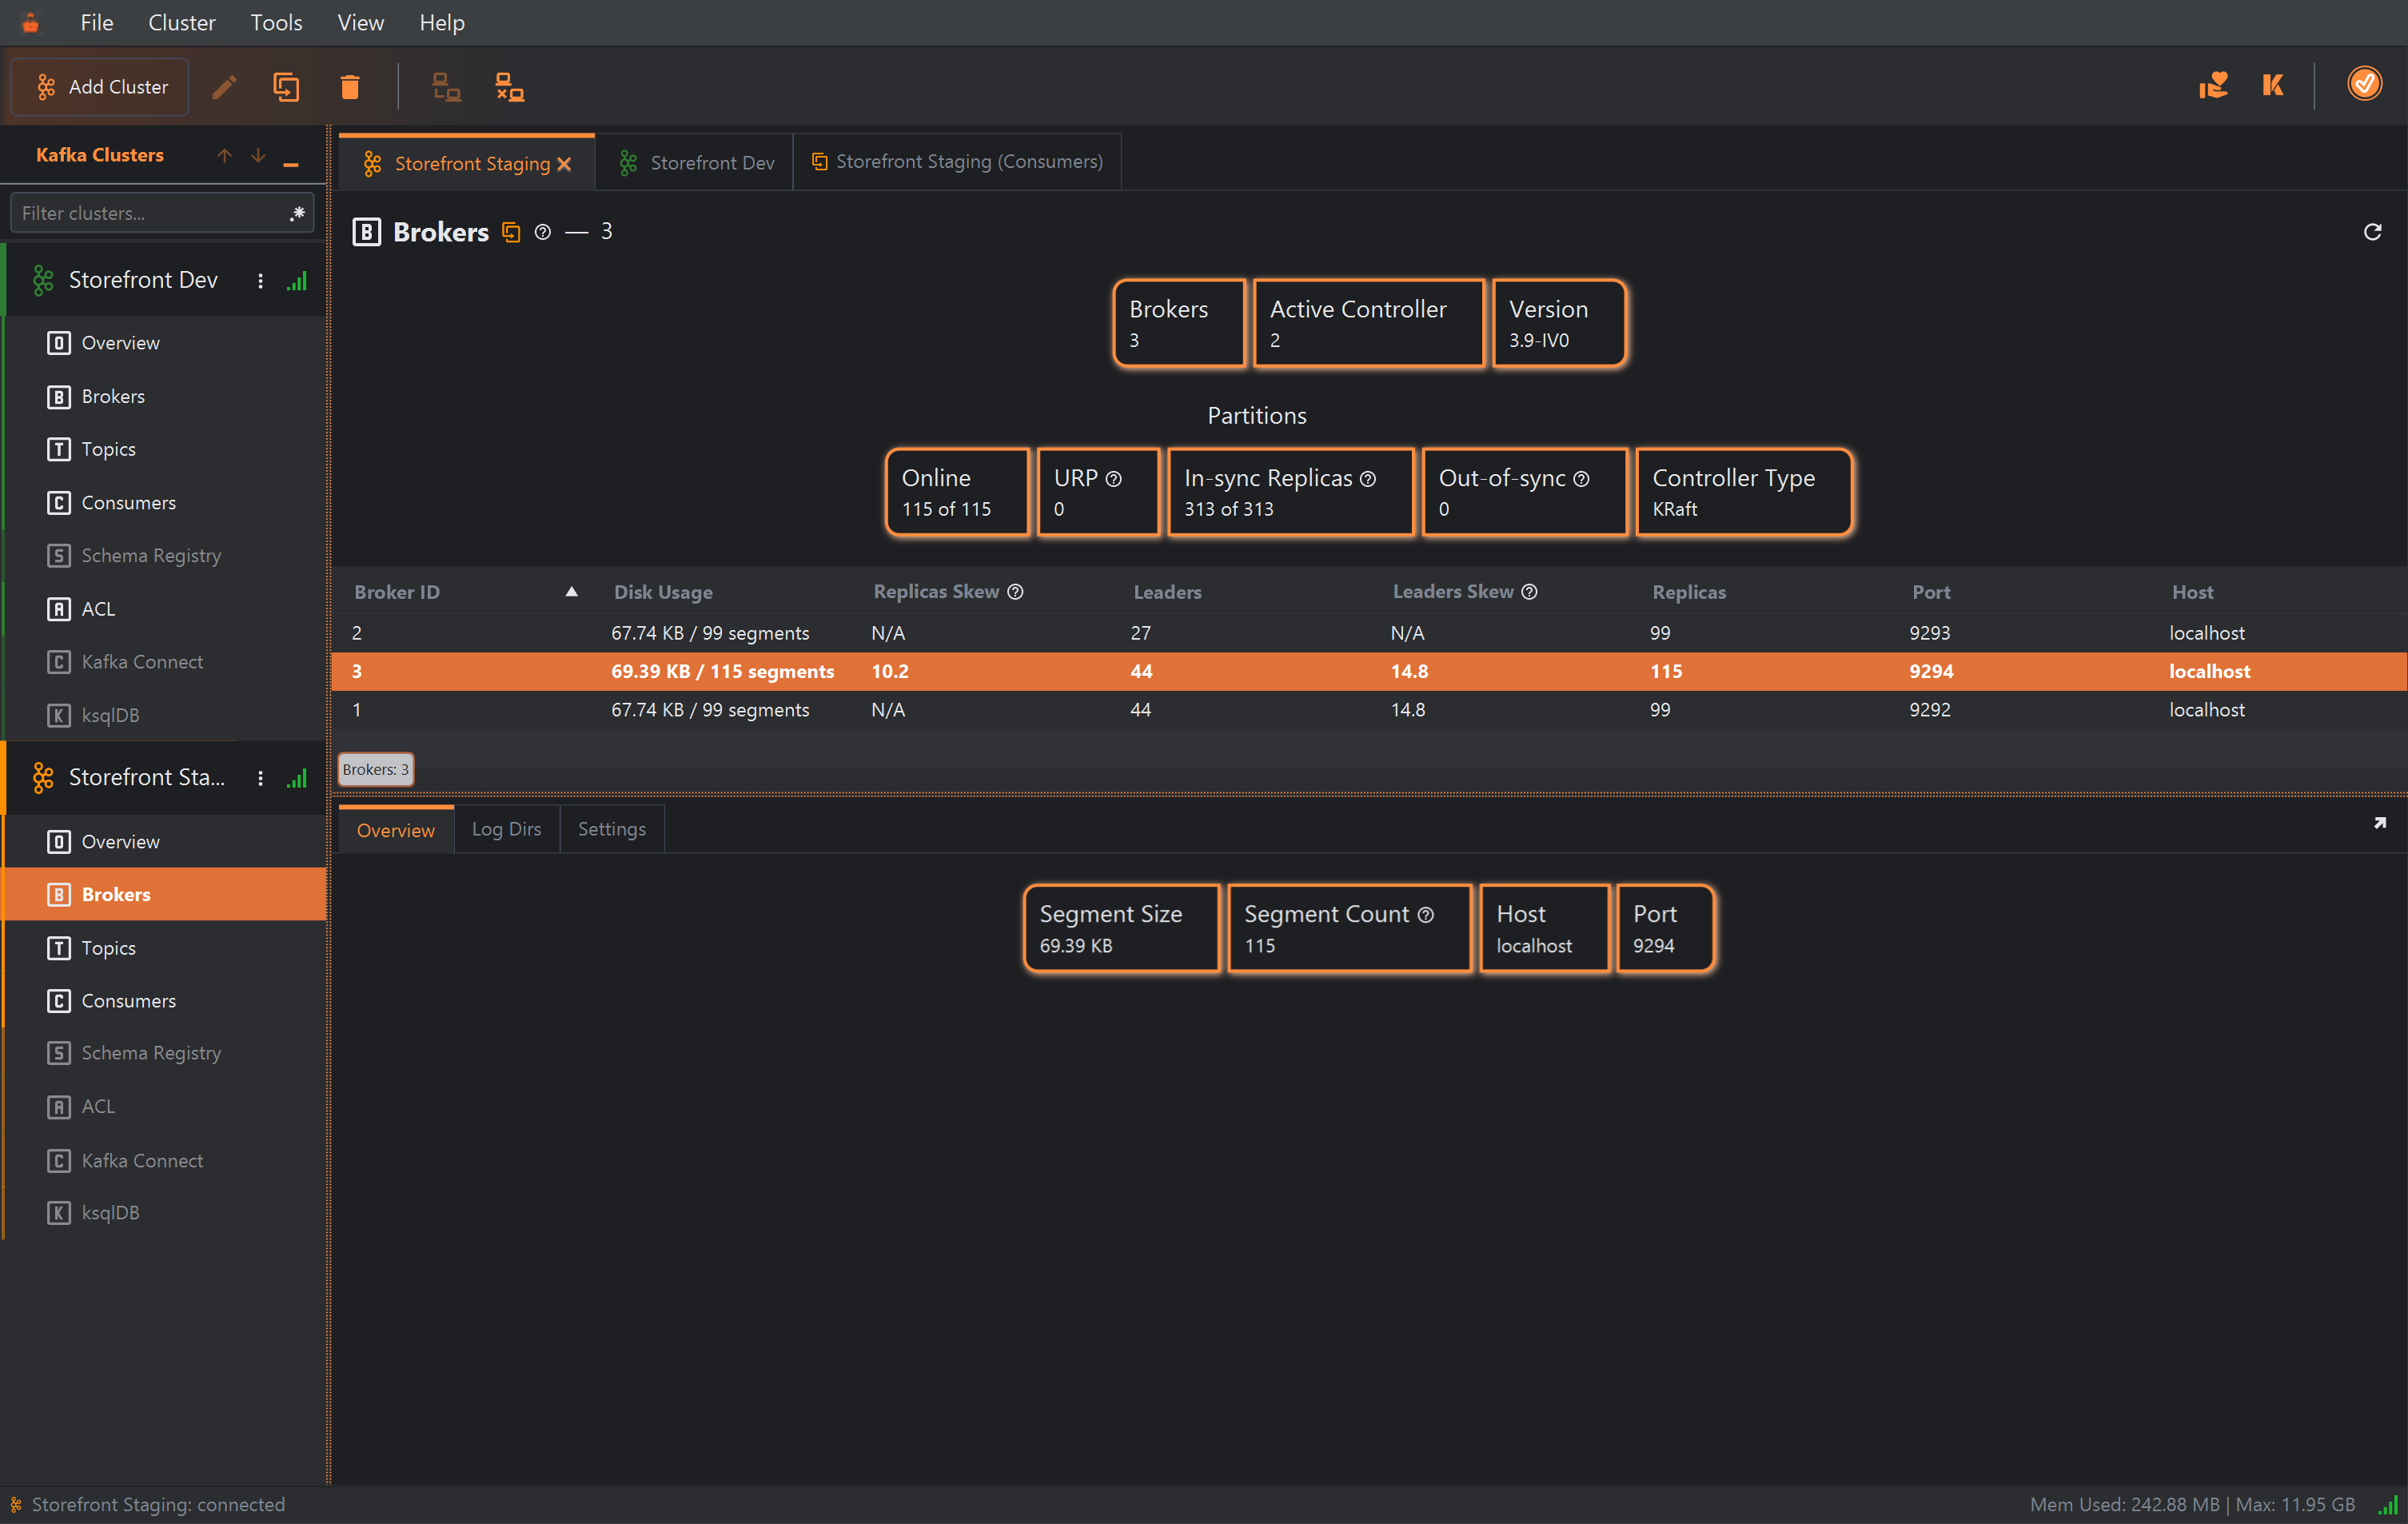This screenshot has width=2408, height=1524.
Task: Click the clone cluster toolbar icon
Action: tap(286, 87)
